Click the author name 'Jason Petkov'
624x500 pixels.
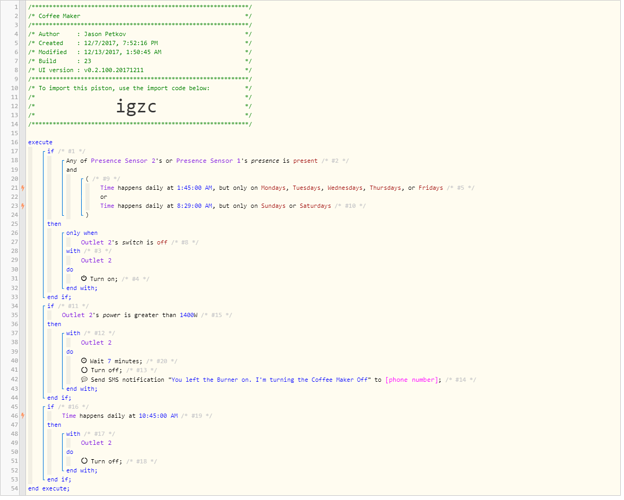tap(105, 34)
